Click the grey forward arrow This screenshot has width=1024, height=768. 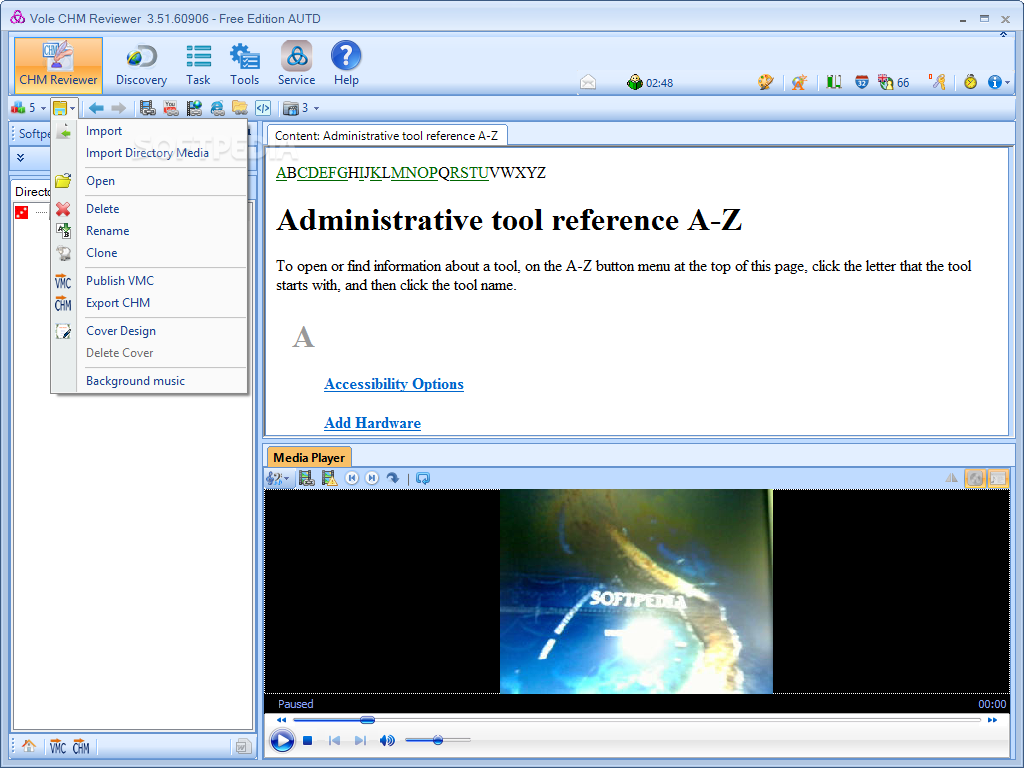coord(118,108)
